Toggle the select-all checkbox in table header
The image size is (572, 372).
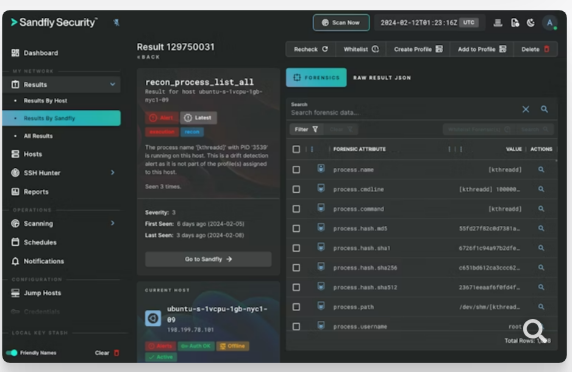point(296,149)
